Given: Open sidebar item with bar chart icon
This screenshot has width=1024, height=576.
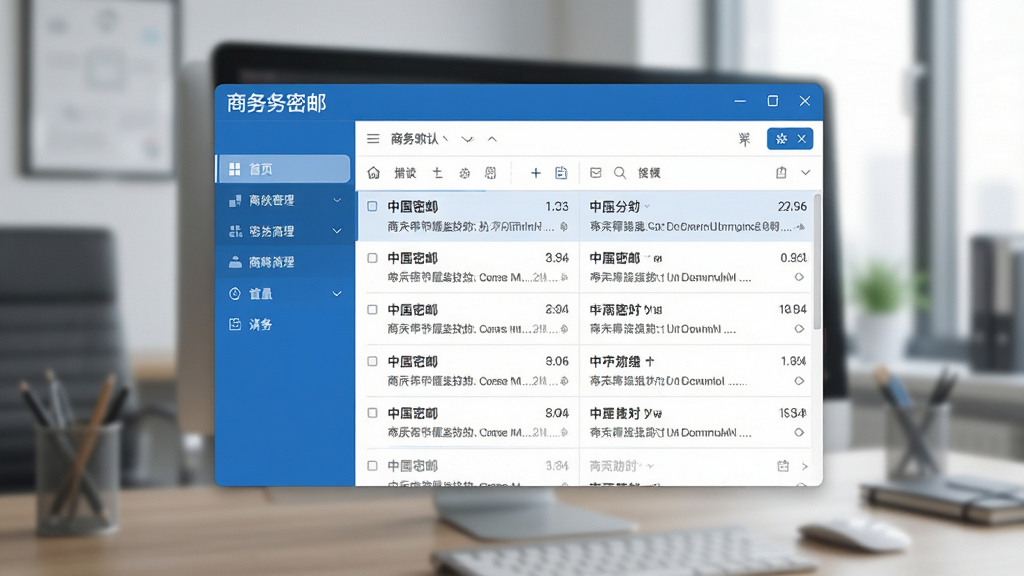Looking at the screenshot, I should point(283,200).
